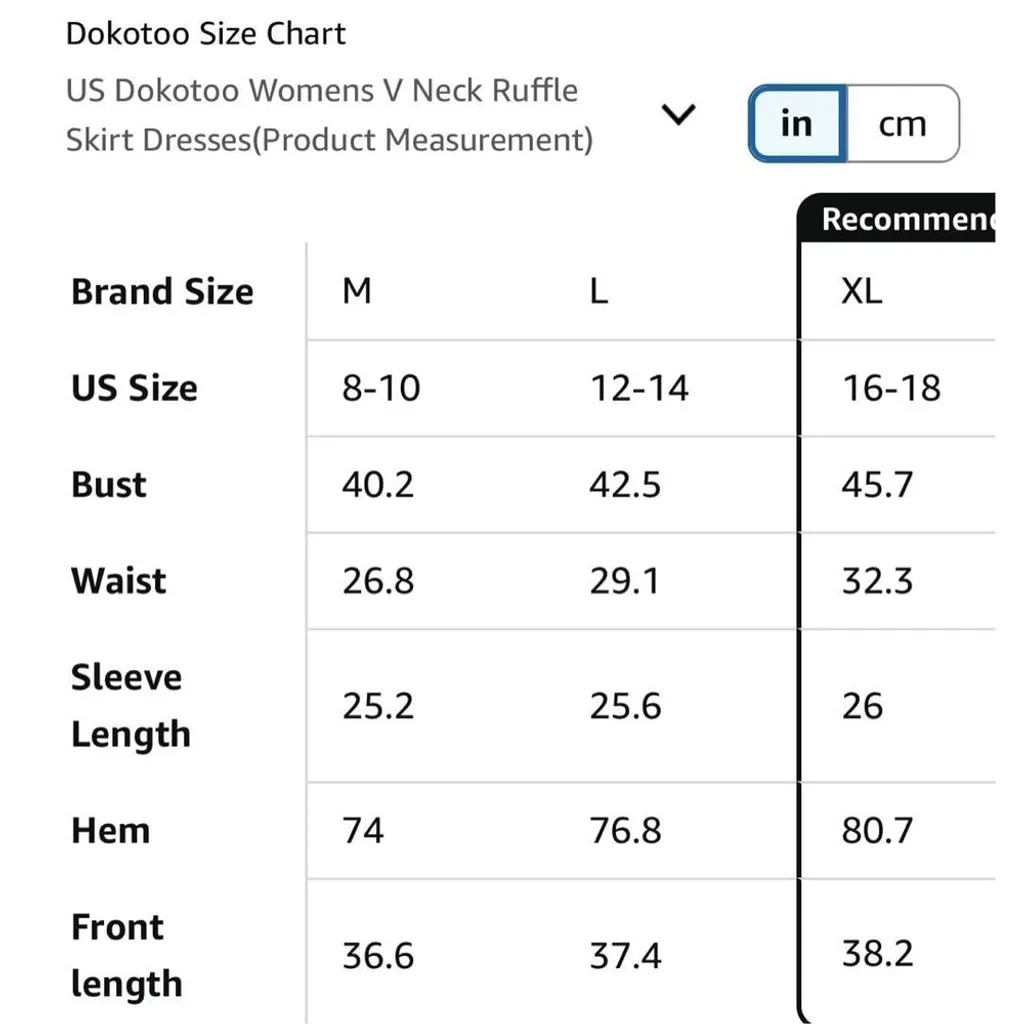Switch measurements to centimeters
The width and height of the screenshot is (1024, 1024).
pos(902,124)
